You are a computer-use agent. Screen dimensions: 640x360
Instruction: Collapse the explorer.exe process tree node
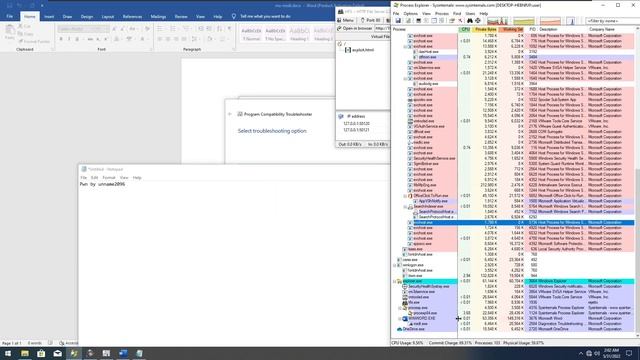coord(395,281)
